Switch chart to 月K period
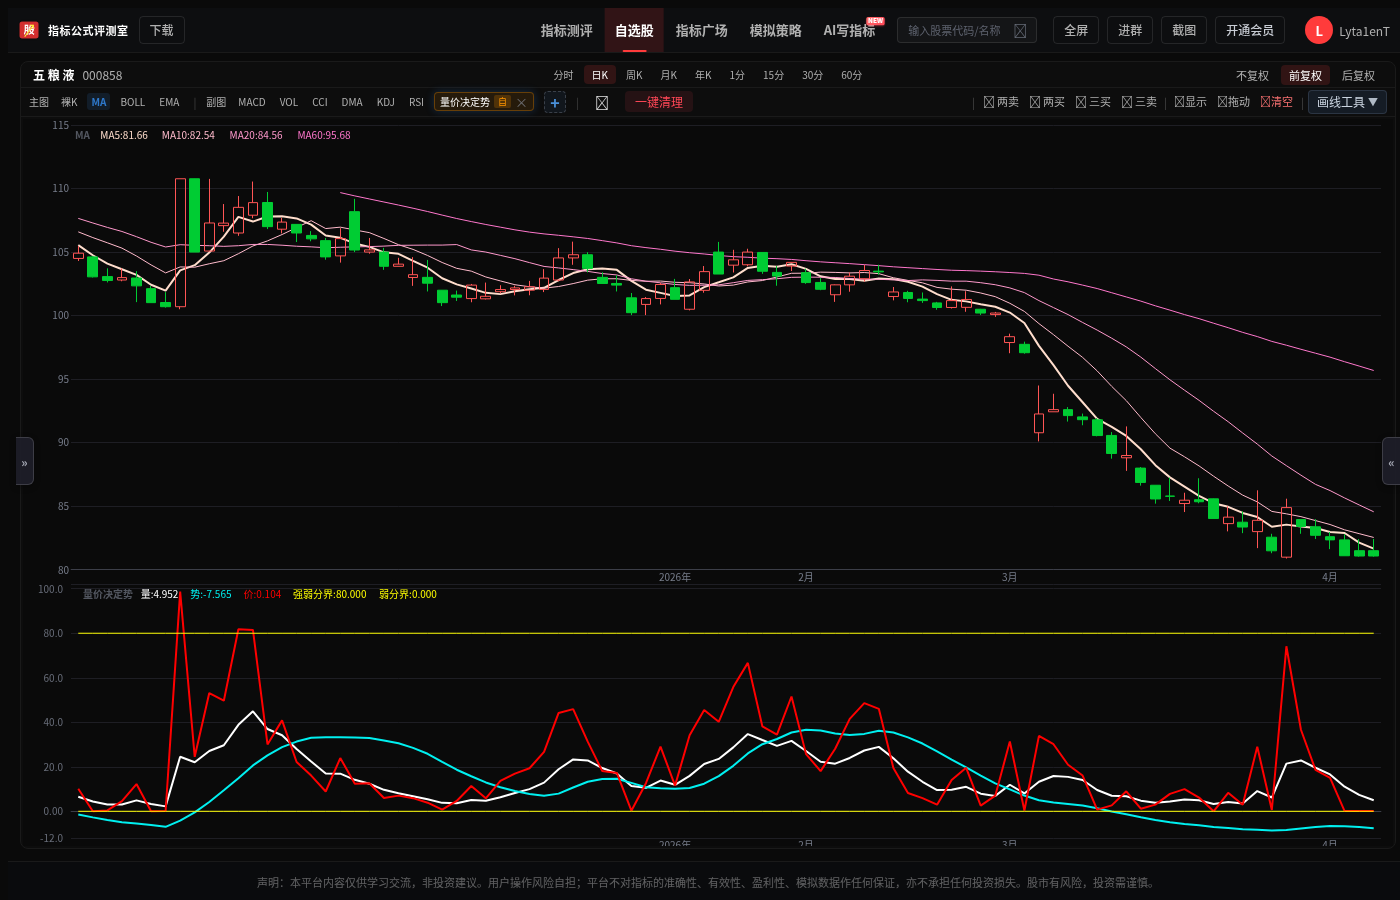This screenshot has height=900, width=1400. (669, 76)
